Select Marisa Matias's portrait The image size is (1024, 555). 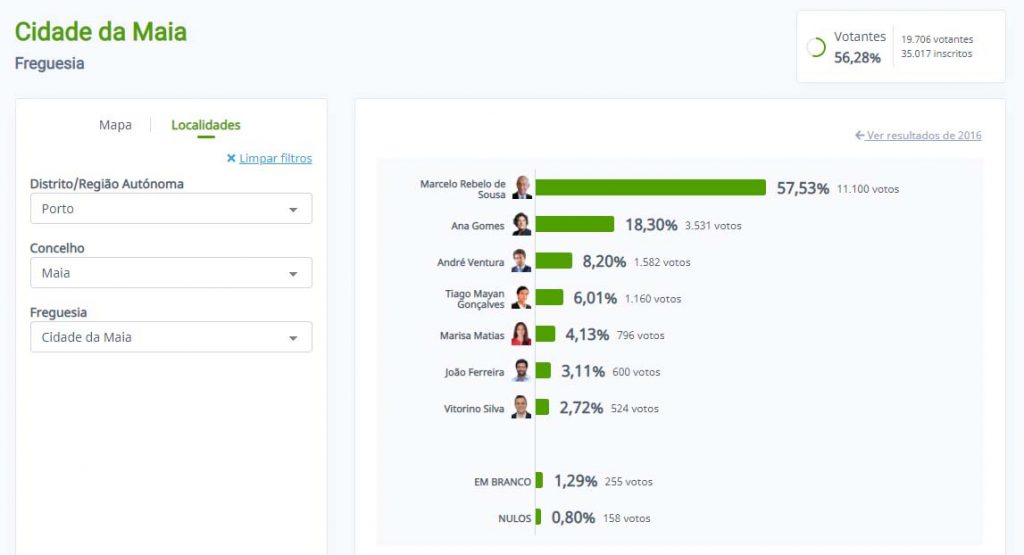pos(522,335)
